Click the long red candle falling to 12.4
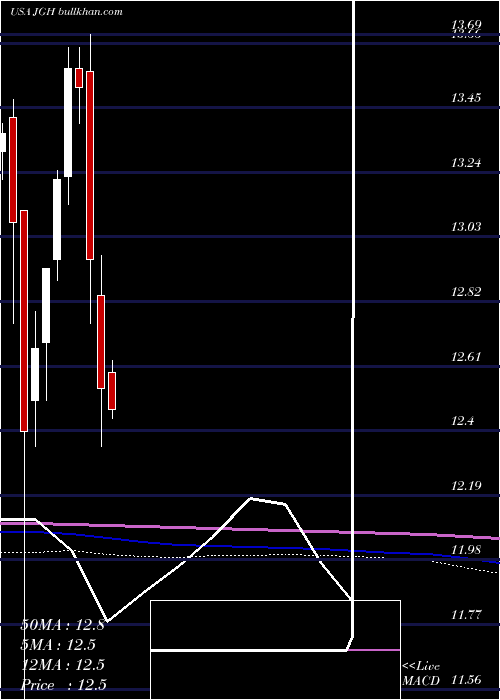Image resolution: width=500 pixels, height=700 pixels. pos(24,321)
